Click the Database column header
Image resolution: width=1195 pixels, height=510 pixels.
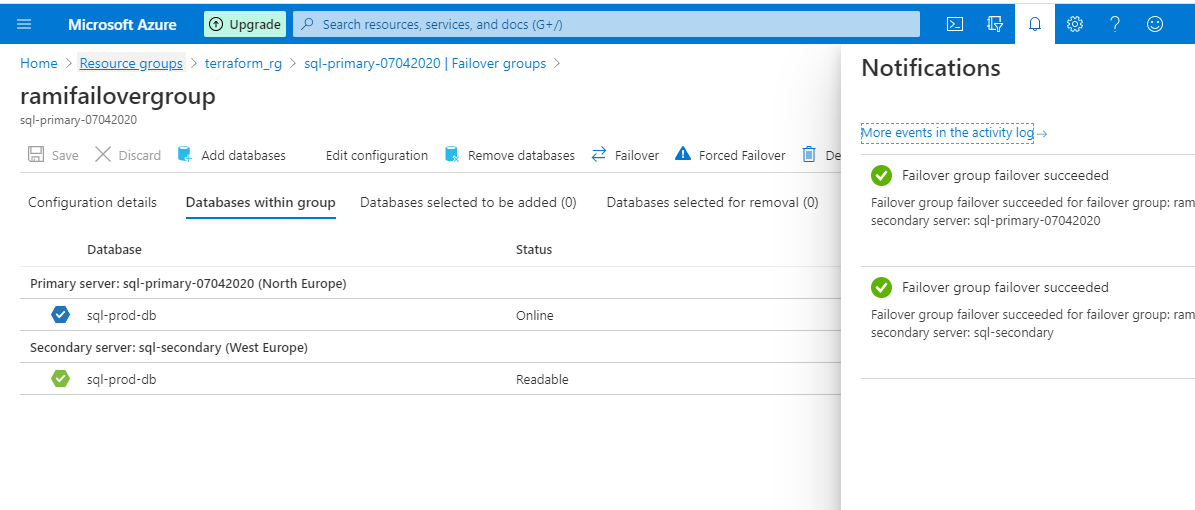[x=114, y=249]
